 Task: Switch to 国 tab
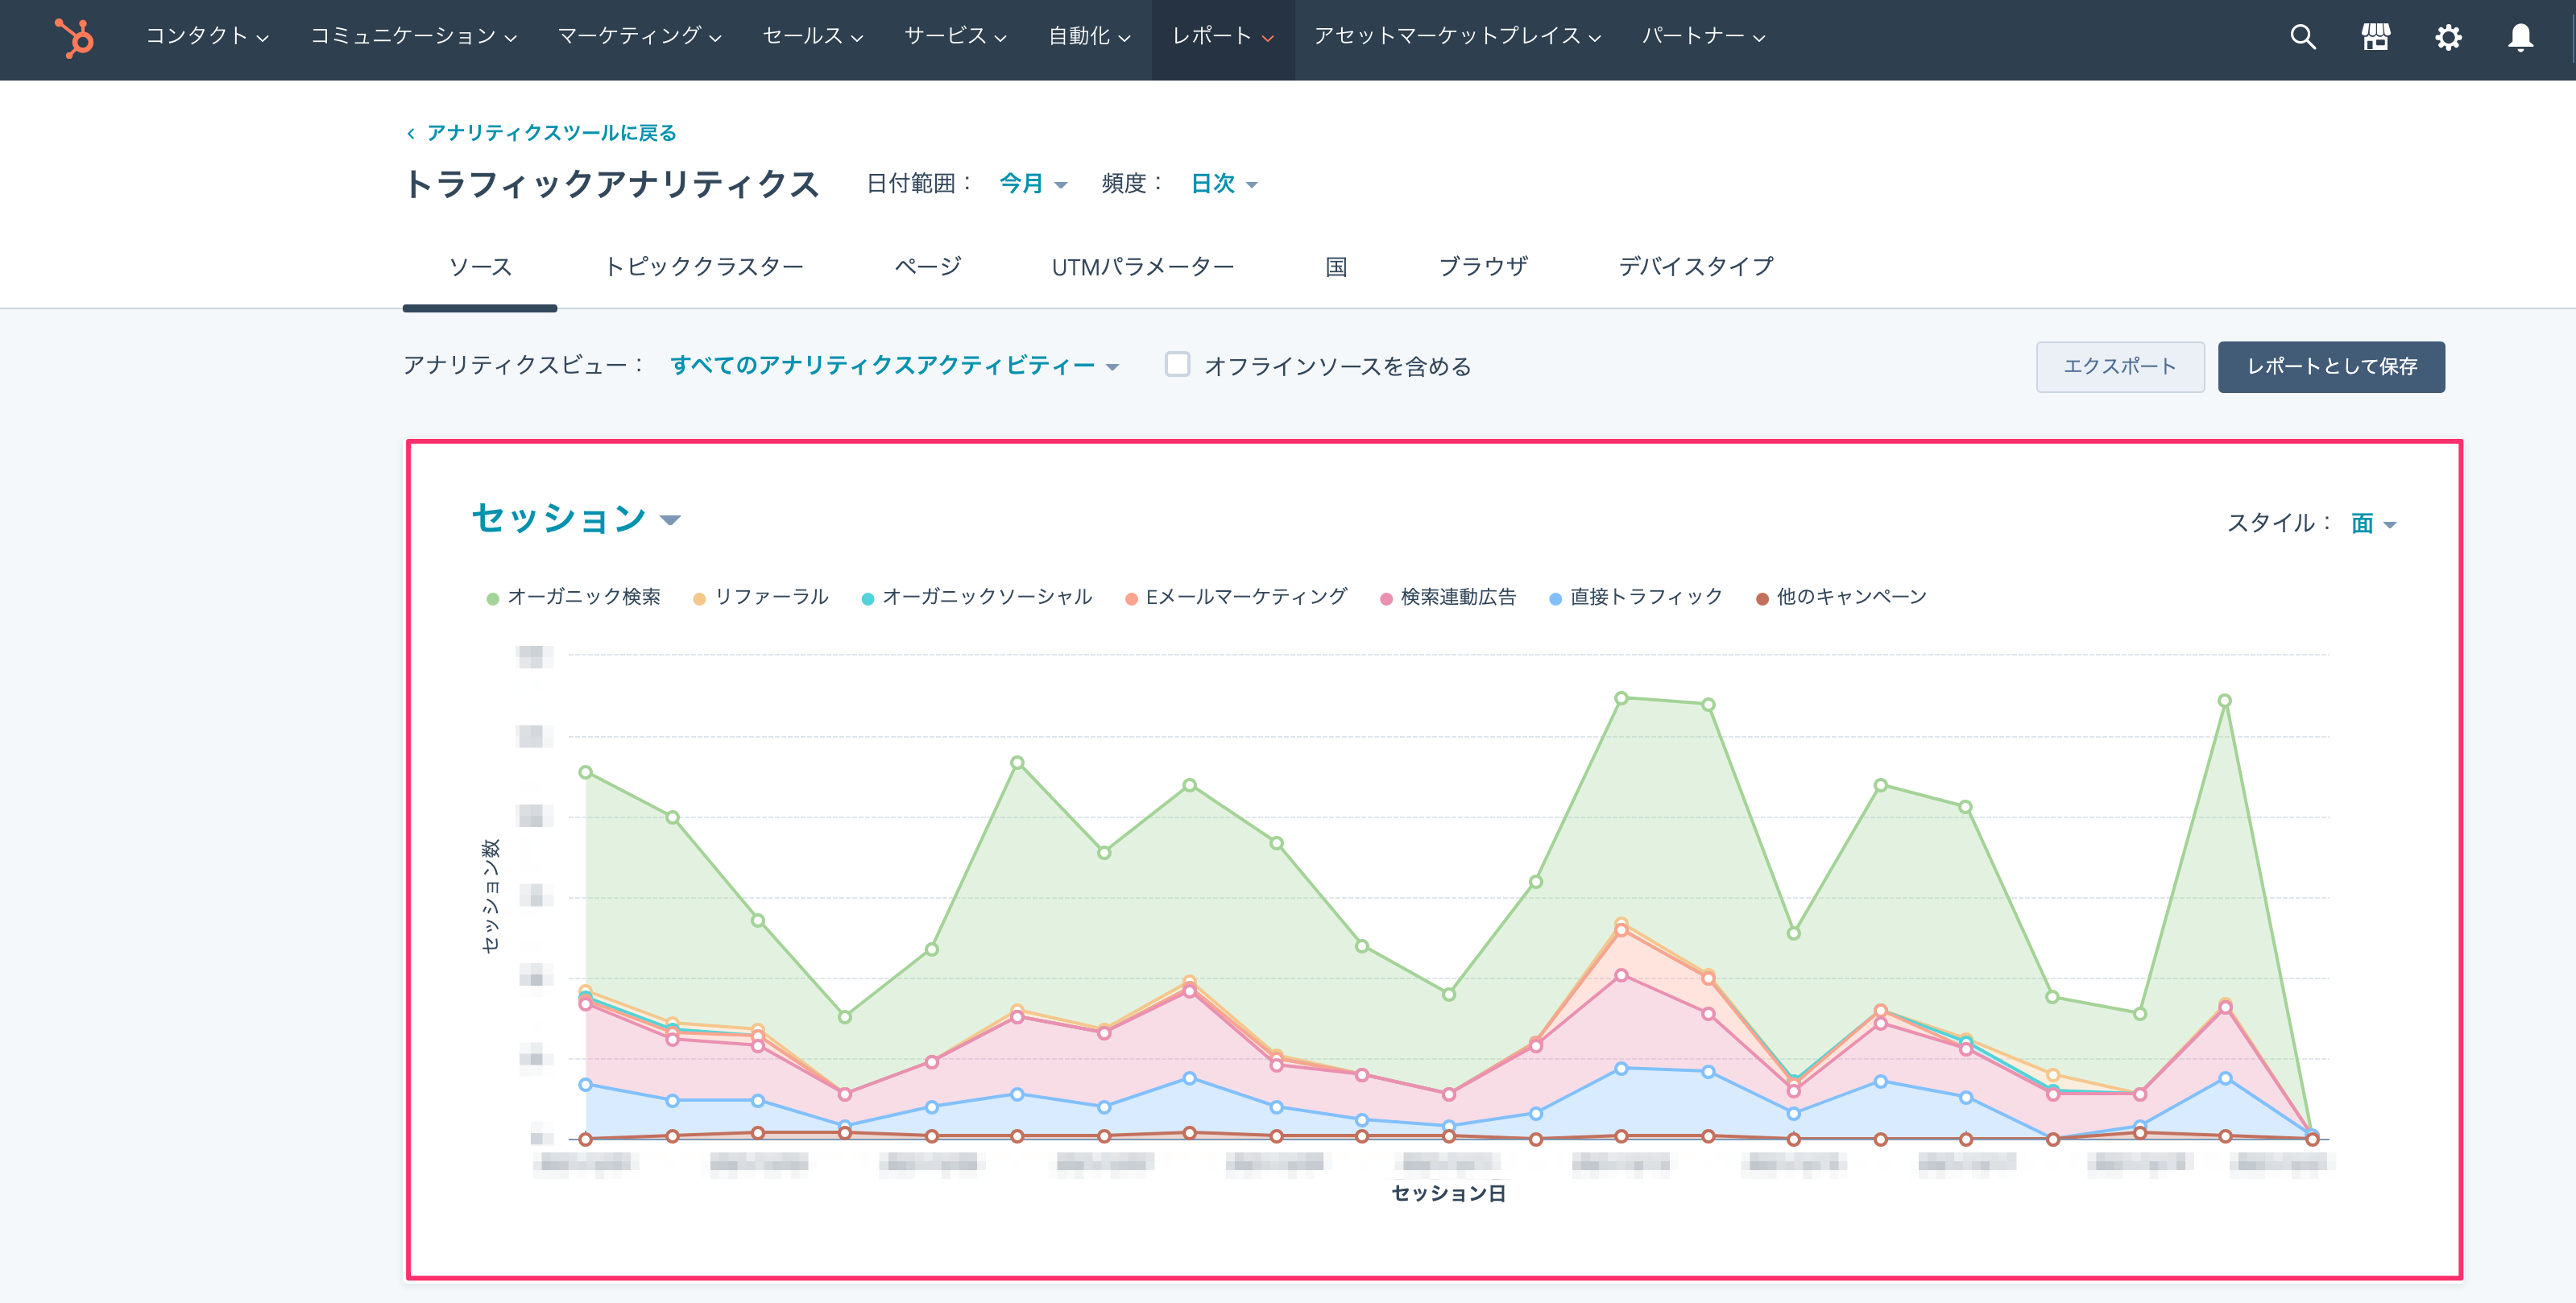pyautogui.click(x=1336, y=267)
